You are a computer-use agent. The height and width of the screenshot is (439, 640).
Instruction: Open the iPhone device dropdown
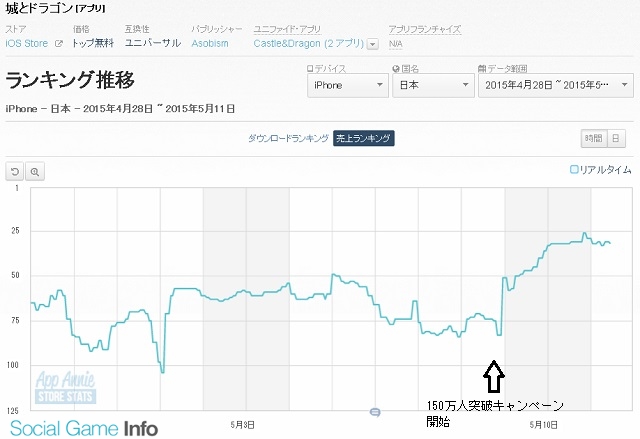(347, 86)
